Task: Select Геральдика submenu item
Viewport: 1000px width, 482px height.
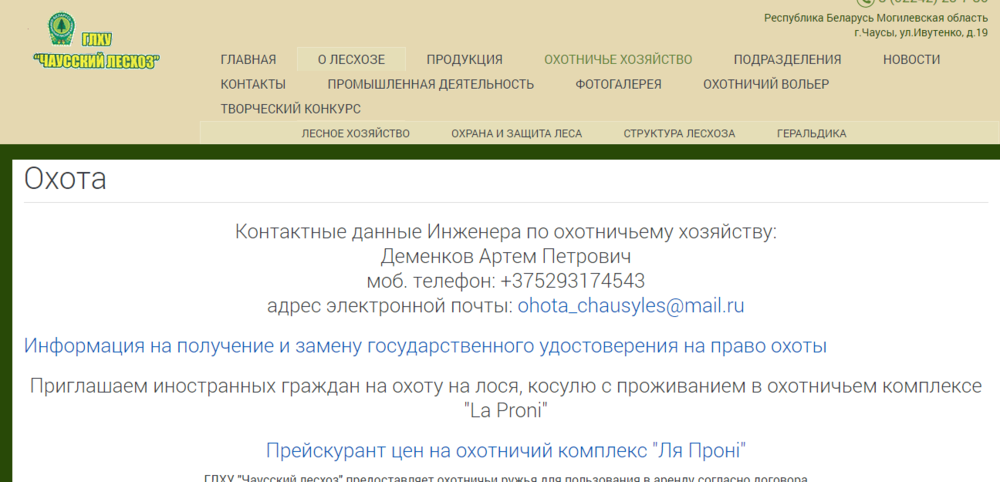Action: pos(811,133)
